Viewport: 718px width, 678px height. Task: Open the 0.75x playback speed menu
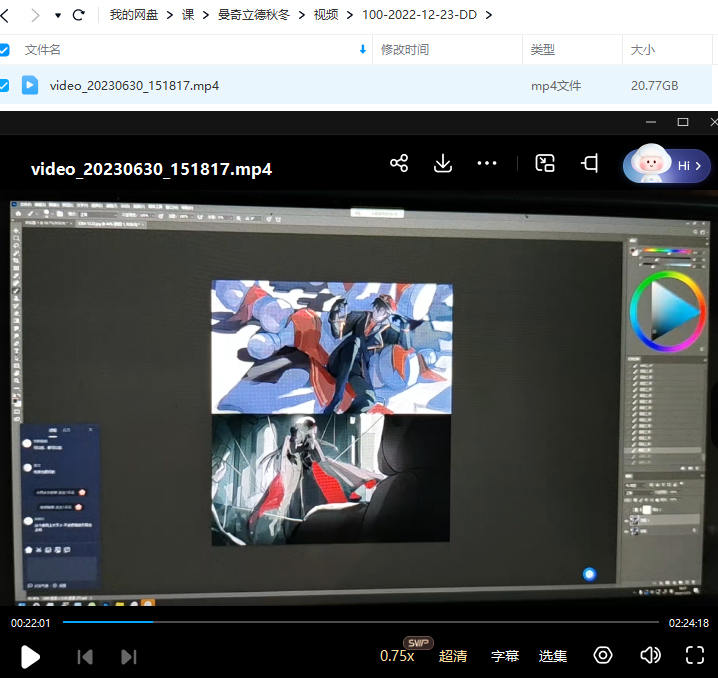pyautogui.click(x=397, y=656)
